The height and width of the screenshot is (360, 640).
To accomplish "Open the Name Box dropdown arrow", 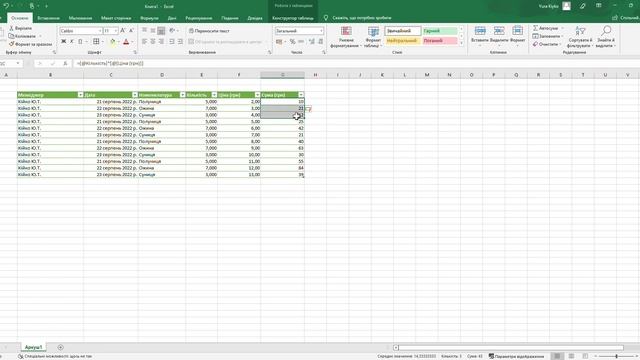I will (18, 63).
